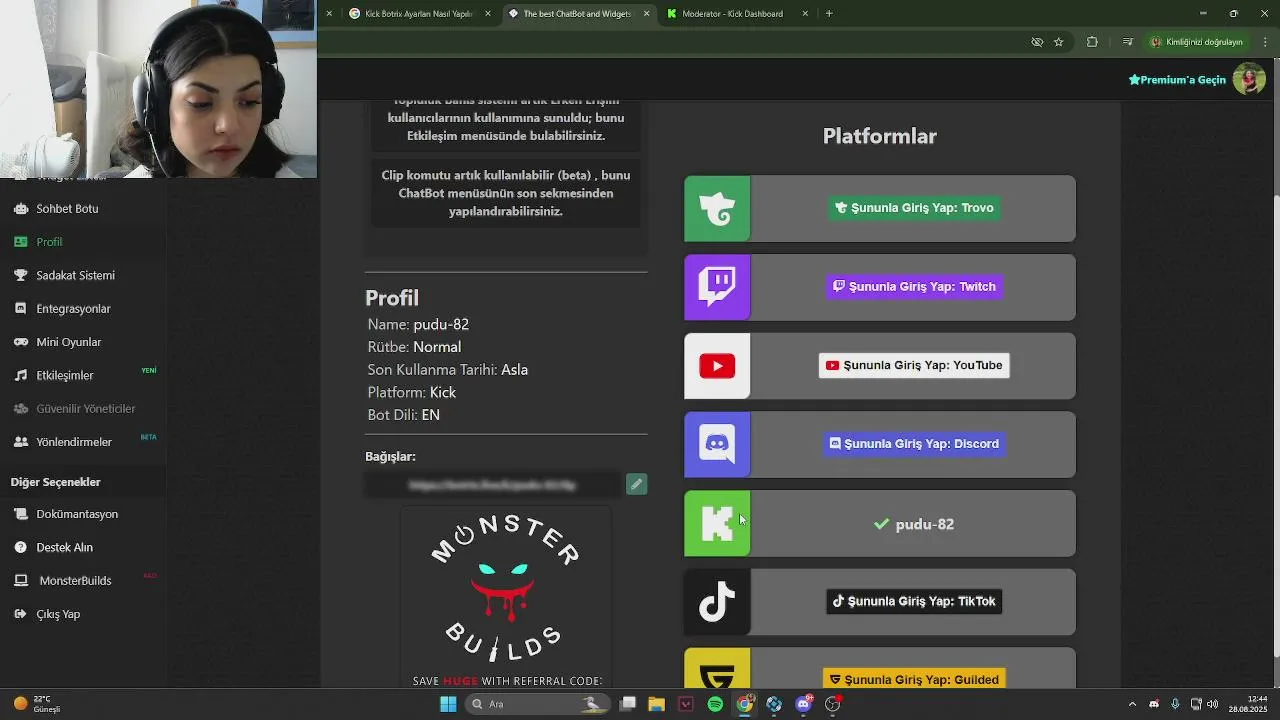Click Kimliğinizi doğrulayın profile button
This screenshot has width=1280, height=720.
pos(1197,42)
